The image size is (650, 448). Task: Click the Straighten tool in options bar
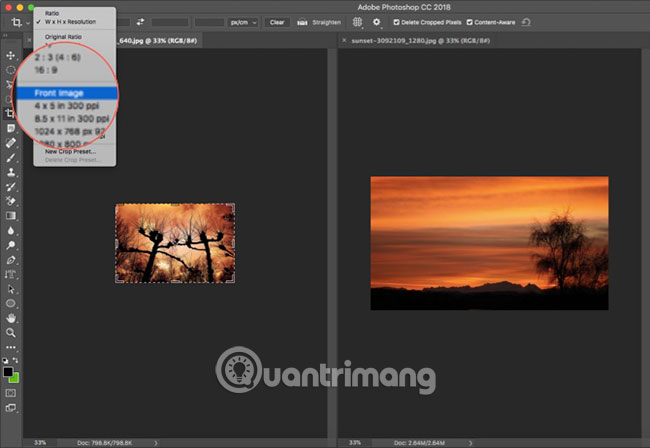[x=319, y=22]
